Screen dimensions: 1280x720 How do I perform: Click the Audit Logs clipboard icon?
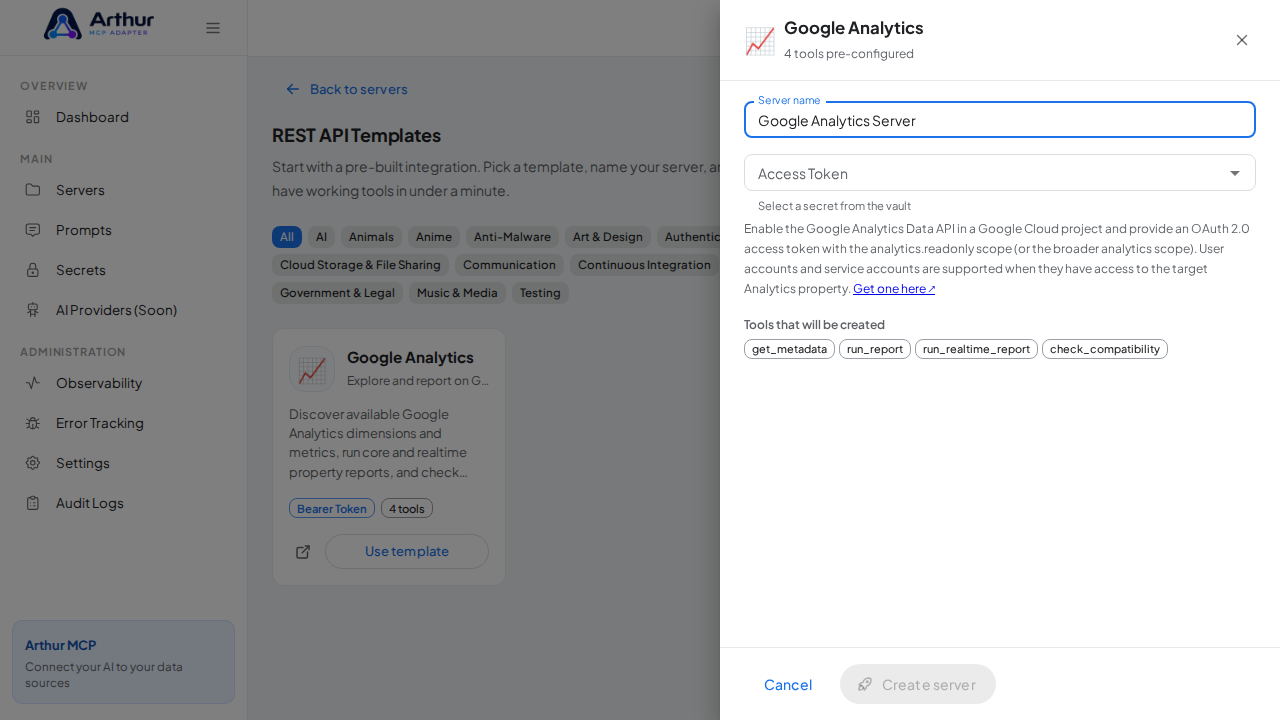click(33, 503)
